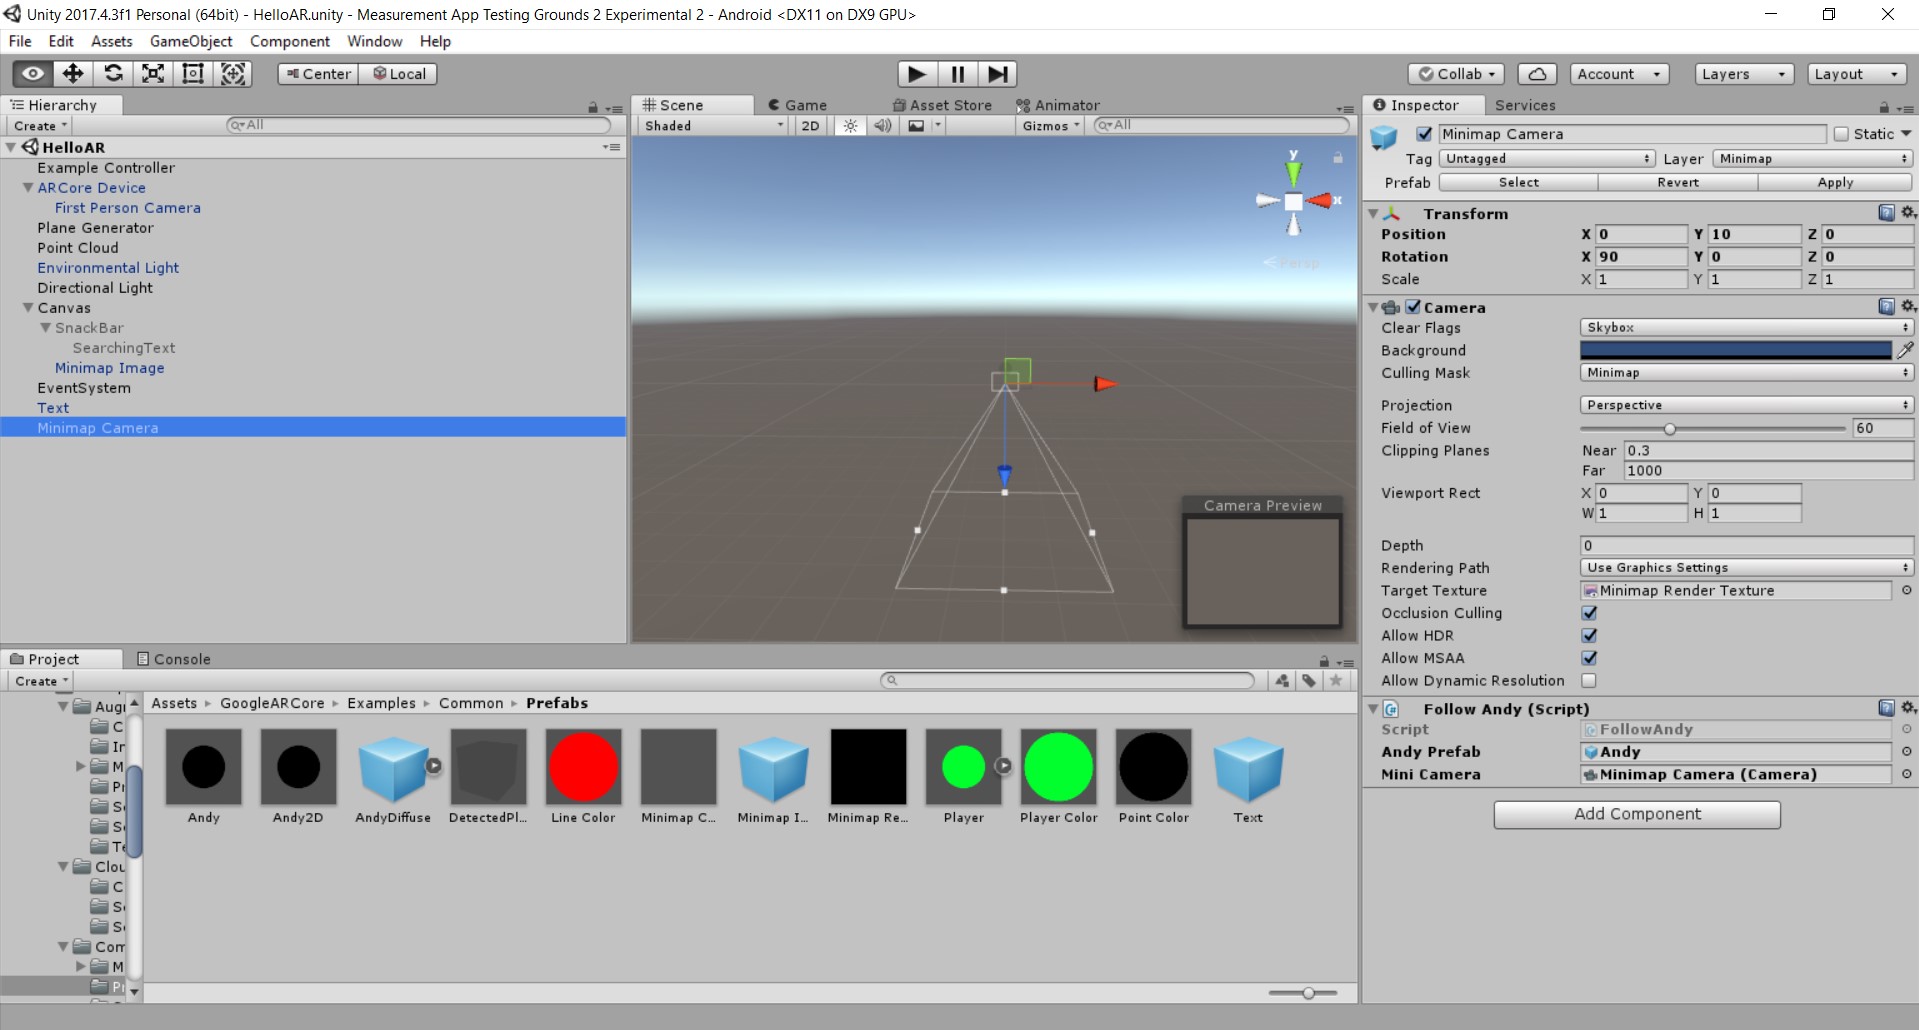Toggle scene lighting sun icon
Screen dimensions: 1919x1030
click(x=850, y=126)
